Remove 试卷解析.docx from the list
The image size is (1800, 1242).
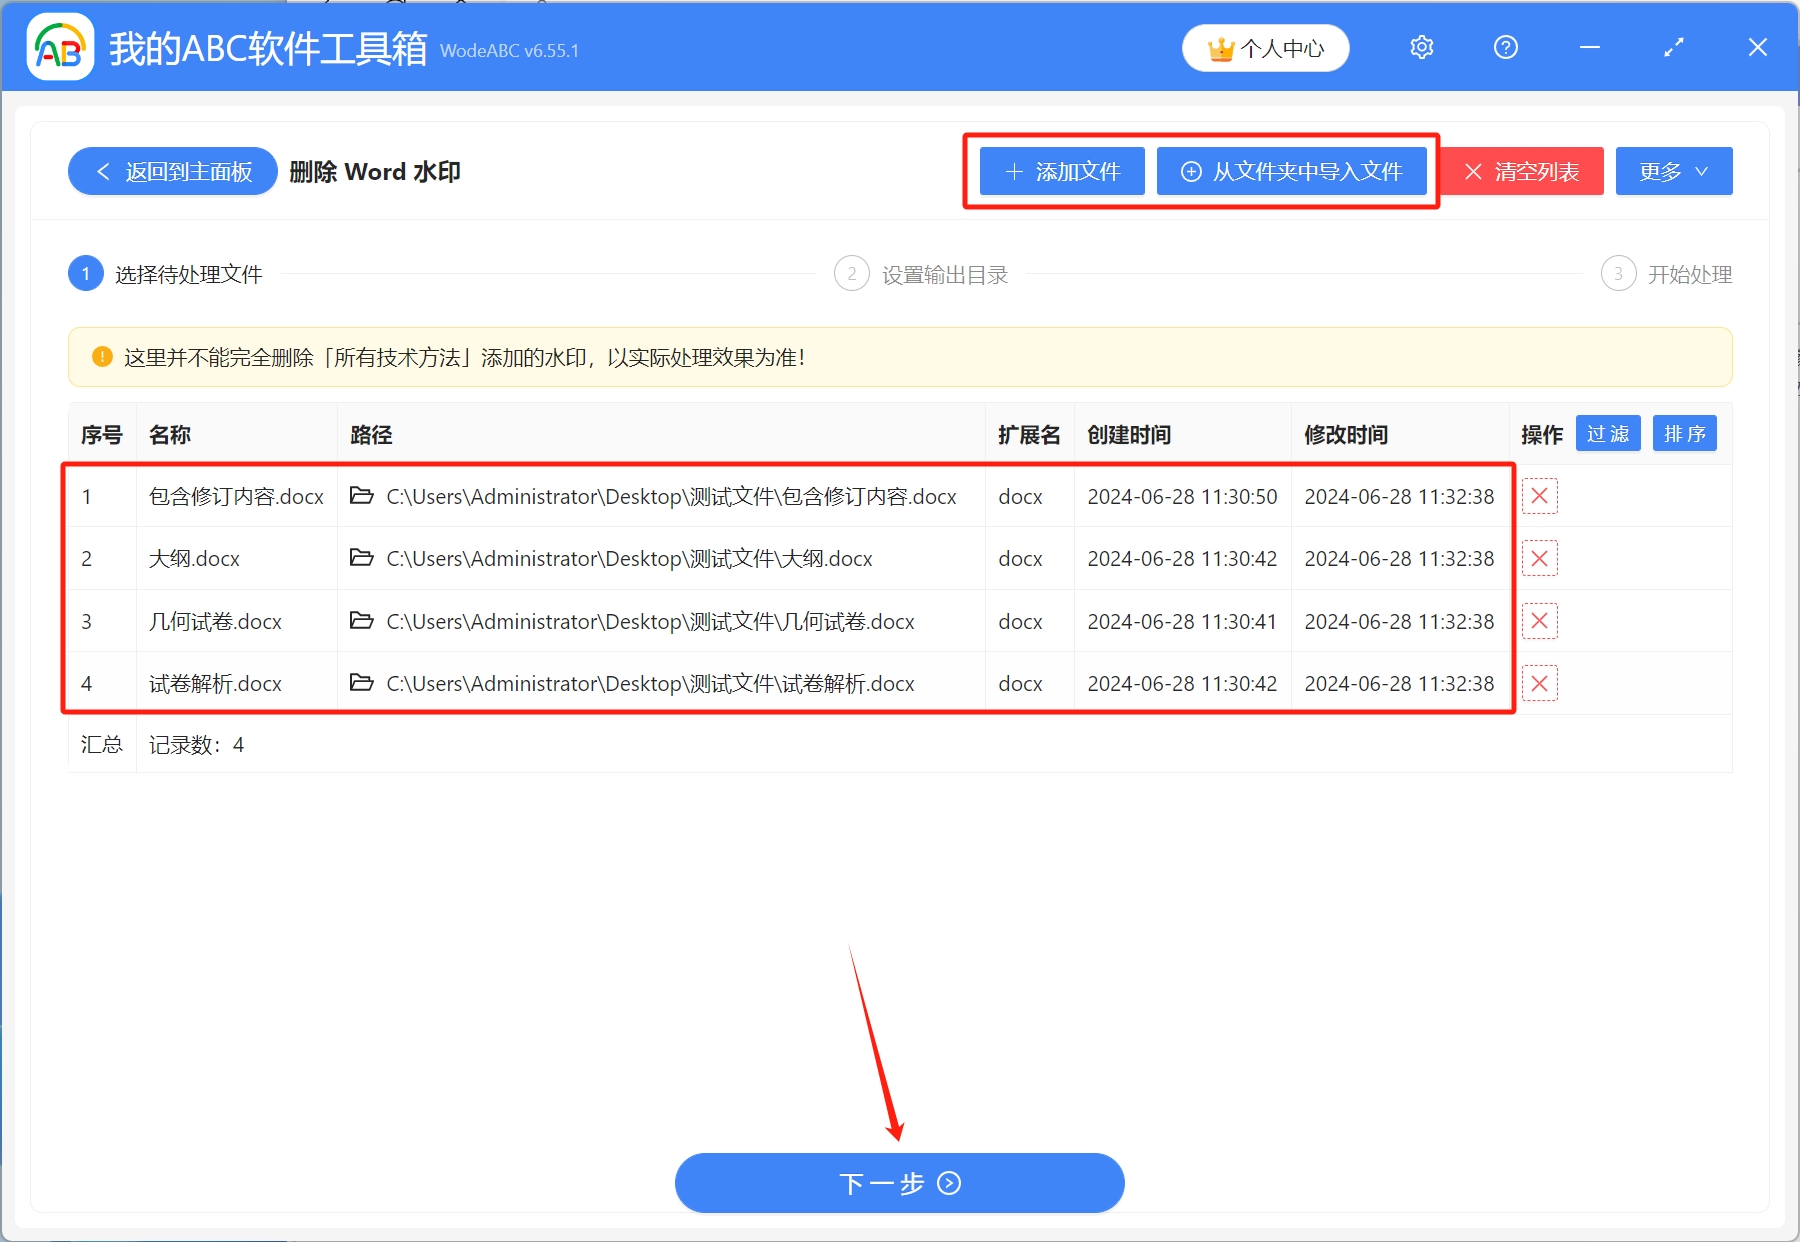1540,683
